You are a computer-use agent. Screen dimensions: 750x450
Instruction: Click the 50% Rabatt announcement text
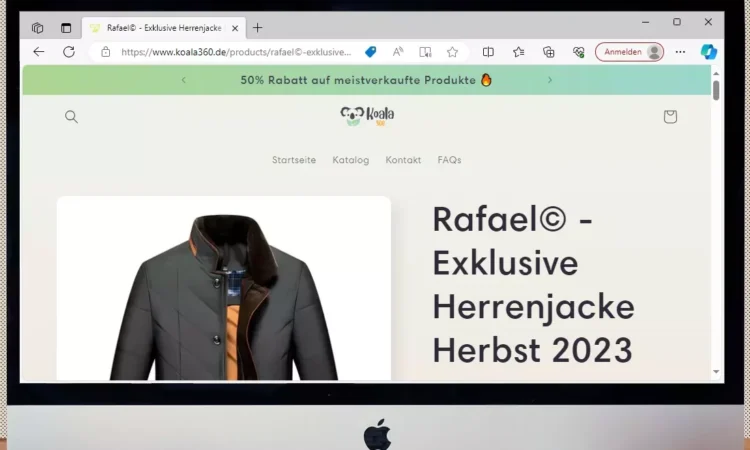(x=366, y=80)
